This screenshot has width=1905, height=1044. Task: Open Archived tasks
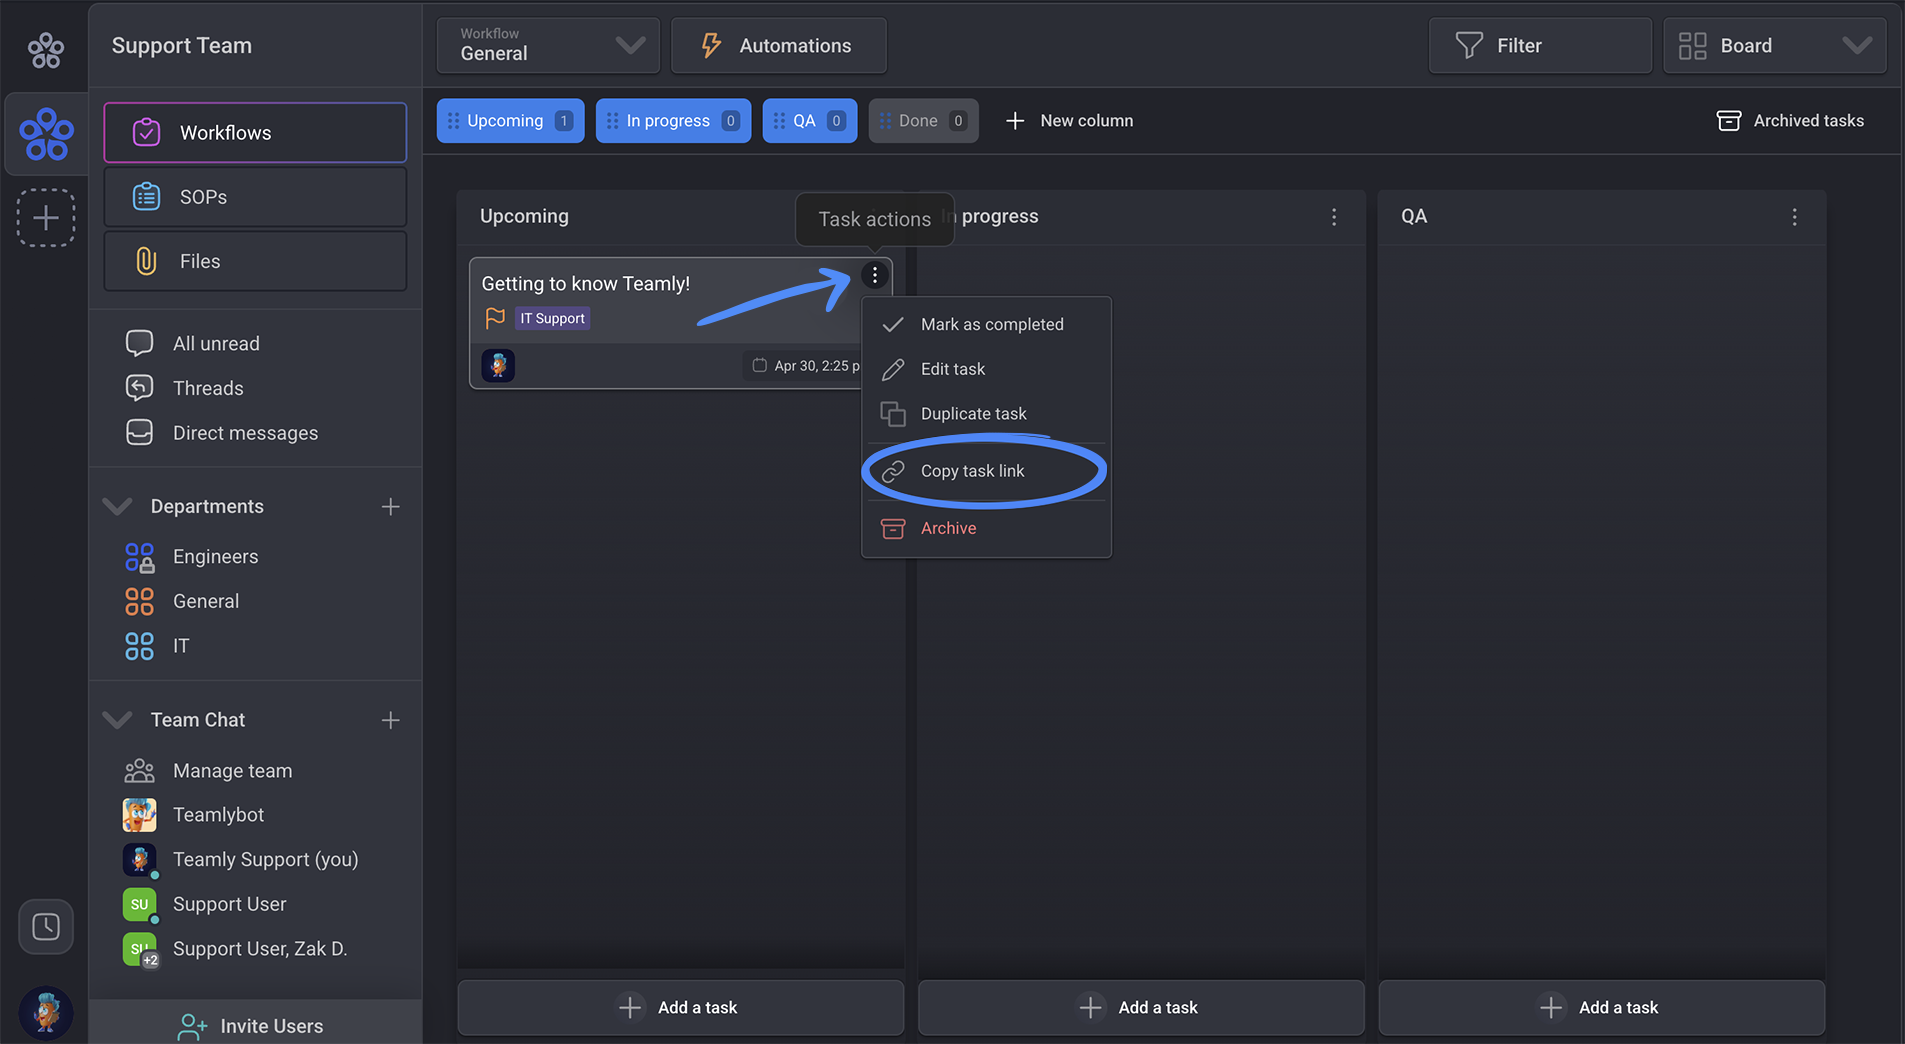tap(1790, 120)
